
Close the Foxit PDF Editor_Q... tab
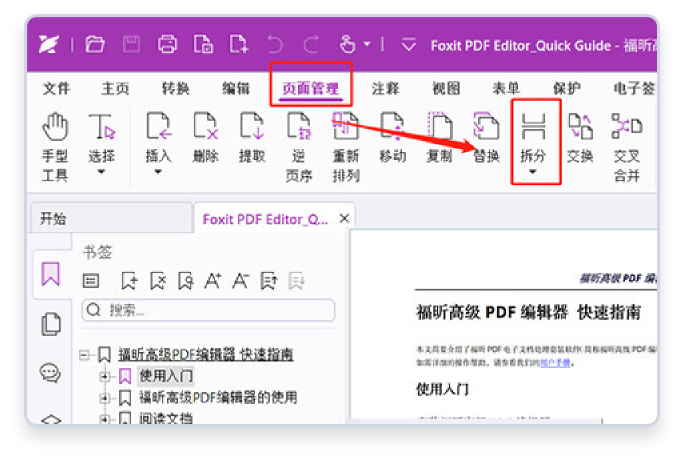coord(344,219)
